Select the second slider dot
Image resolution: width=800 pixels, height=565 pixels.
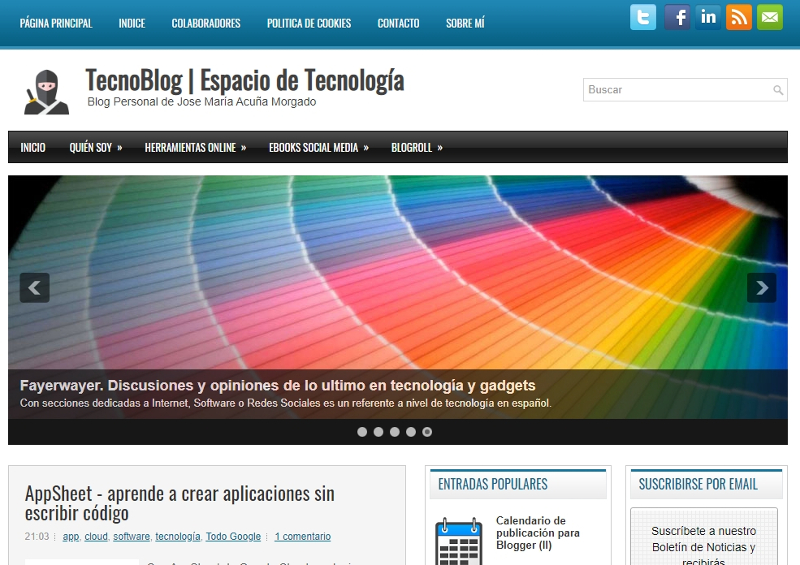pyautogui.click(x=379, y=432)
